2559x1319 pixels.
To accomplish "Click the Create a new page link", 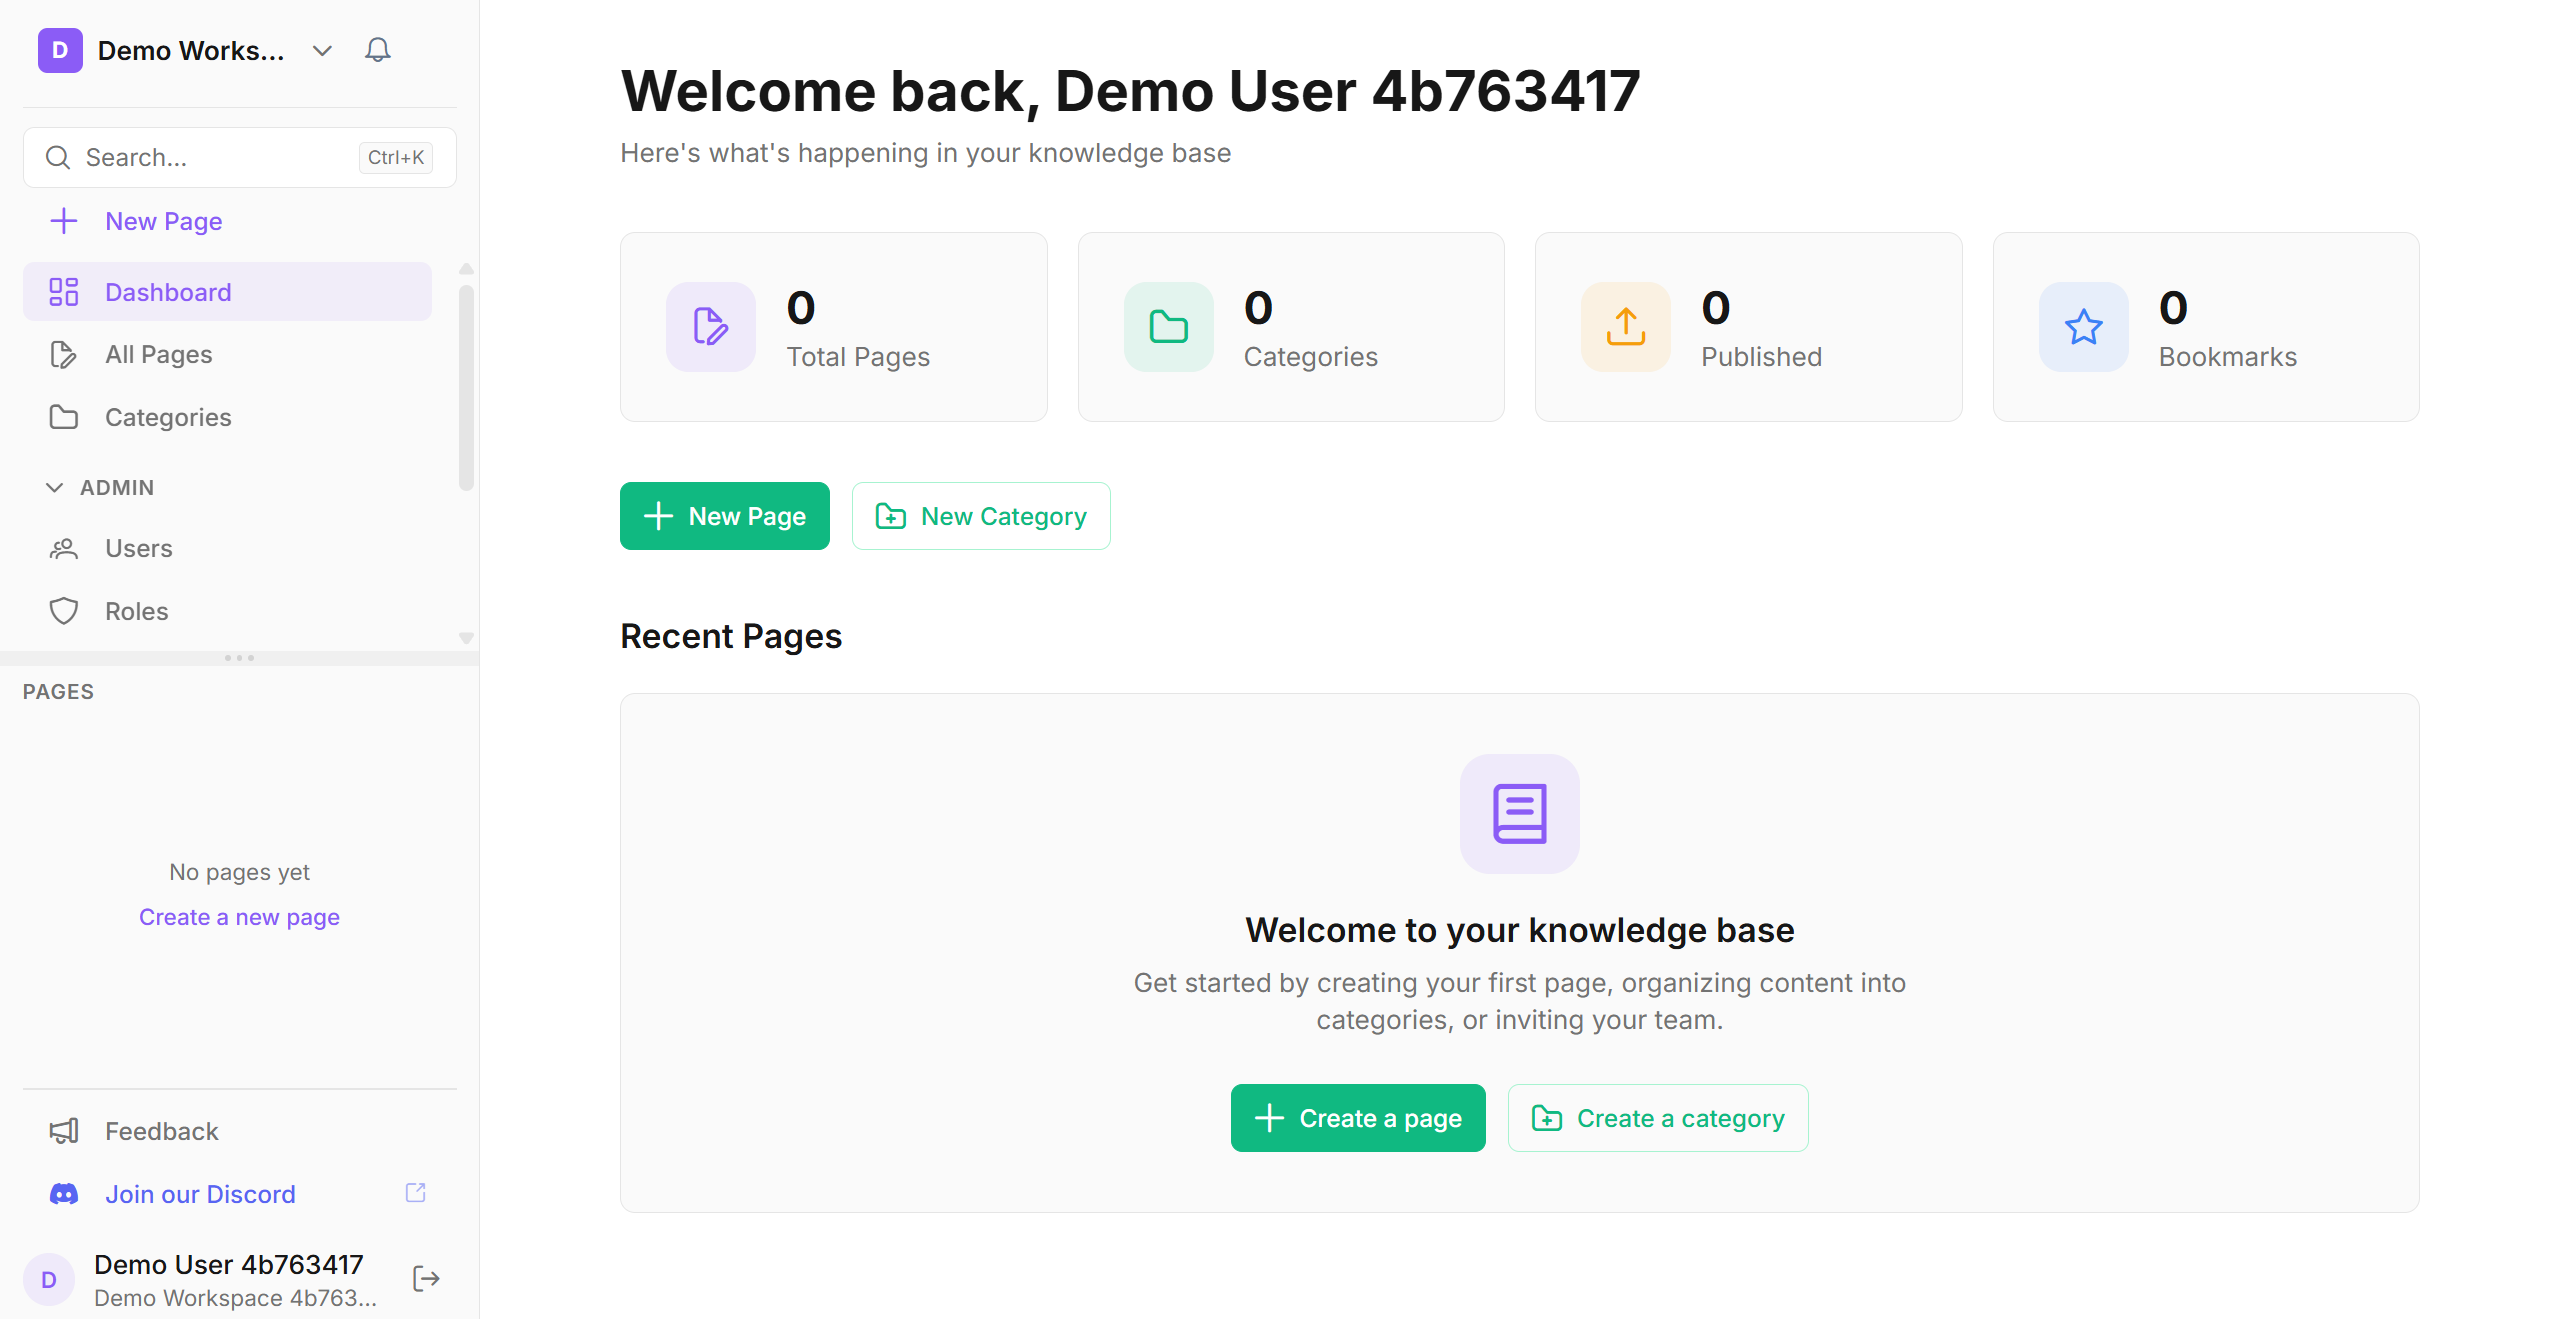I will (x=239, y=917).
